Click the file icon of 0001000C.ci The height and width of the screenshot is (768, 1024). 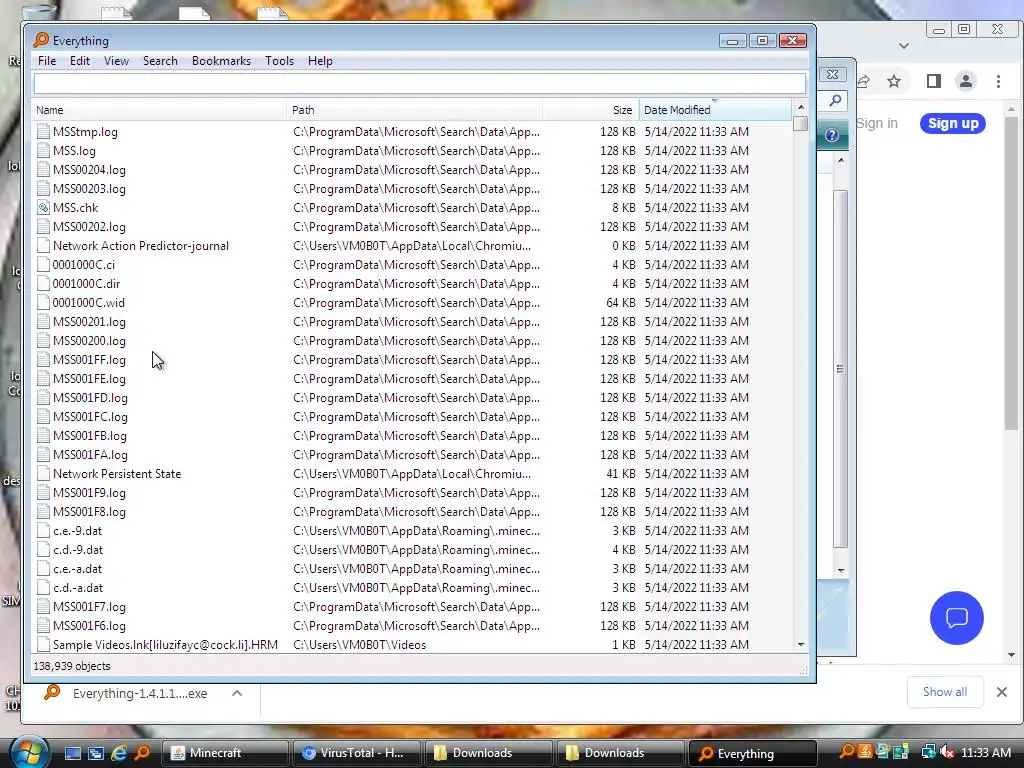(x=43, y=264)
